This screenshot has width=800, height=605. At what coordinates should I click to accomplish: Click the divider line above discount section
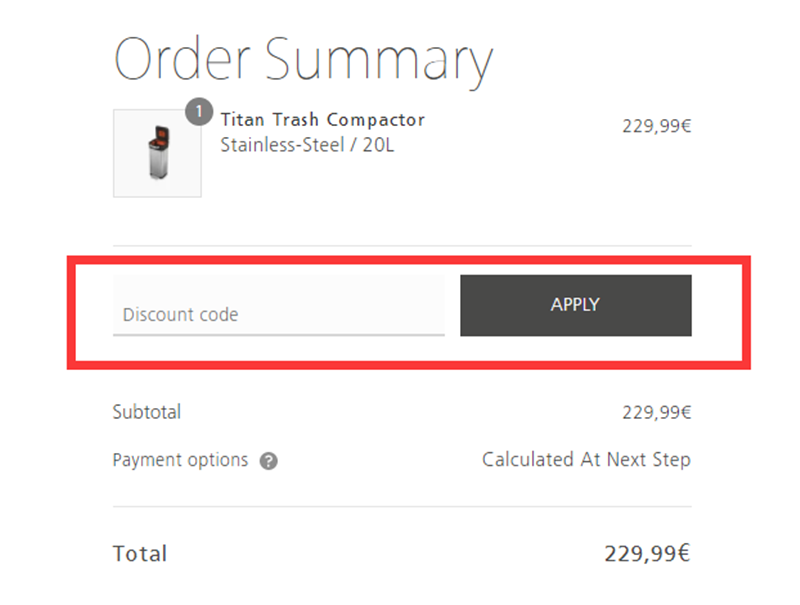pyautogui.click(x=402, y=246)
